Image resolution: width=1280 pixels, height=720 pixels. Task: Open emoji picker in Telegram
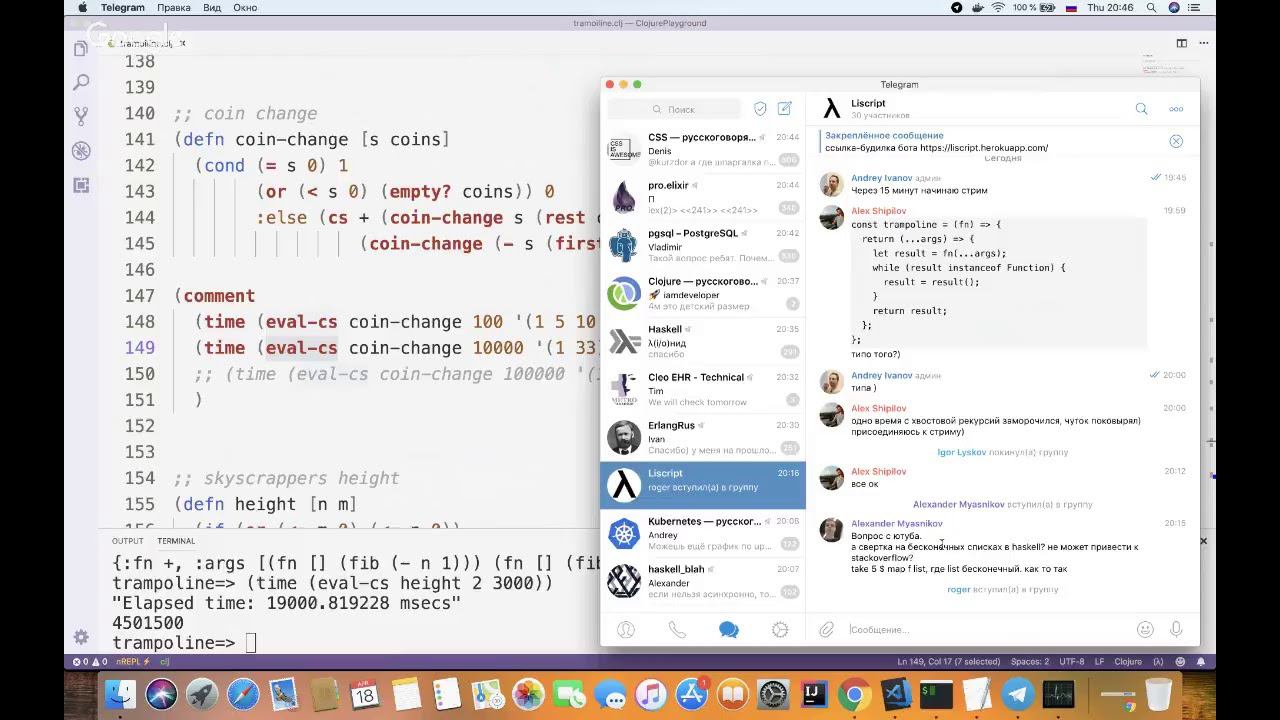1145,629
